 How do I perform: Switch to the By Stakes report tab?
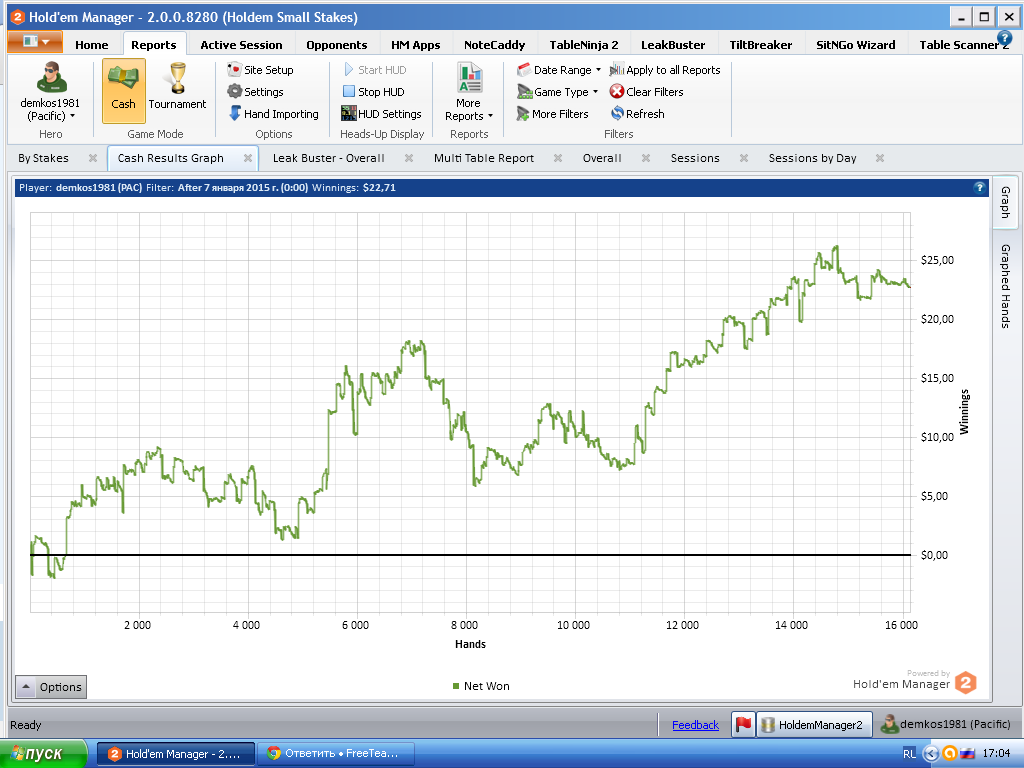coord(43,158)
